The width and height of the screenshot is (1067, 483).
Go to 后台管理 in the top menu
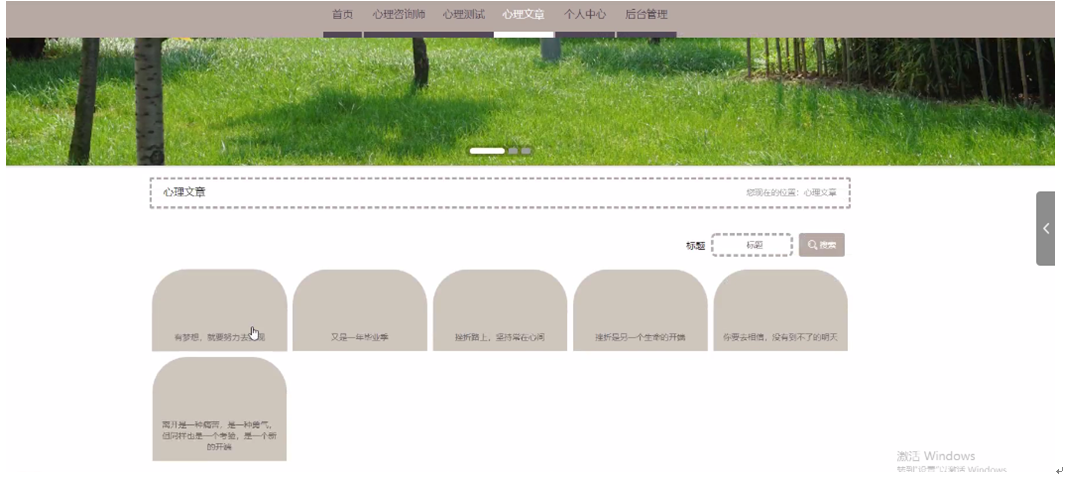click(x=646, y=15)
